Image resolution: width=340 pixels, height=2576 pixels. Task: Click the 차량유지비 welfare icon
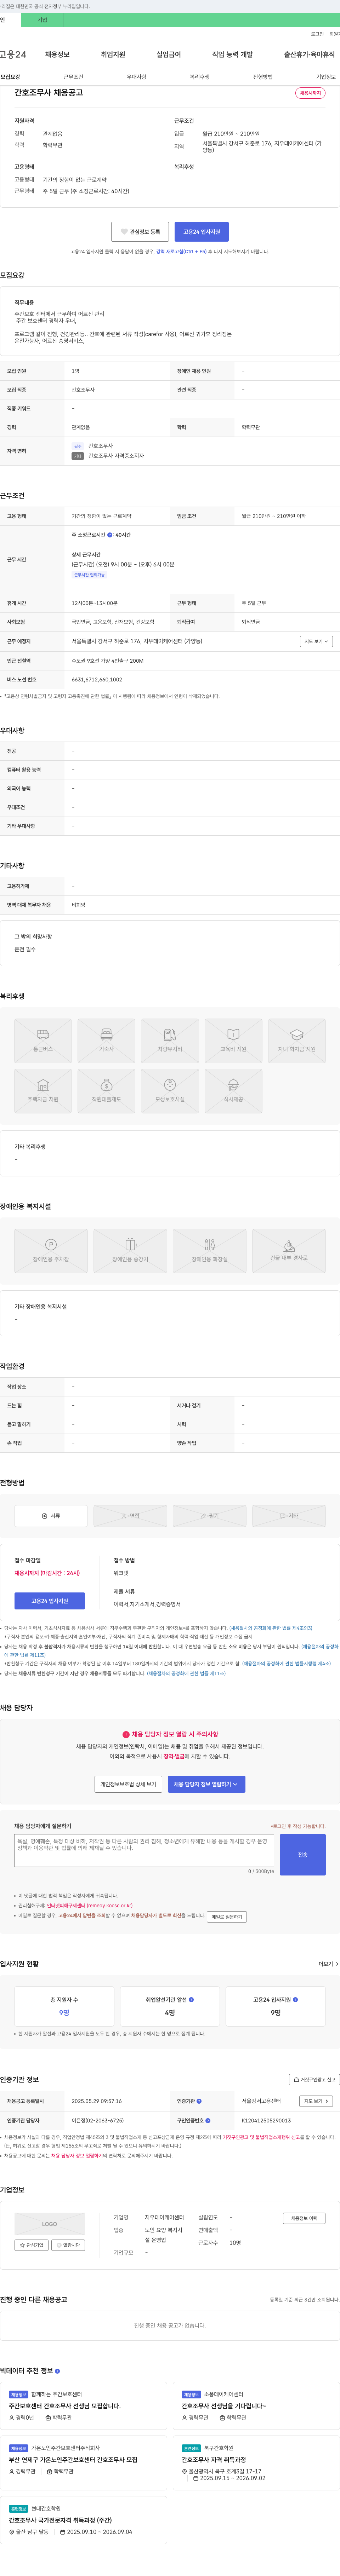[x=170, y=1040]
